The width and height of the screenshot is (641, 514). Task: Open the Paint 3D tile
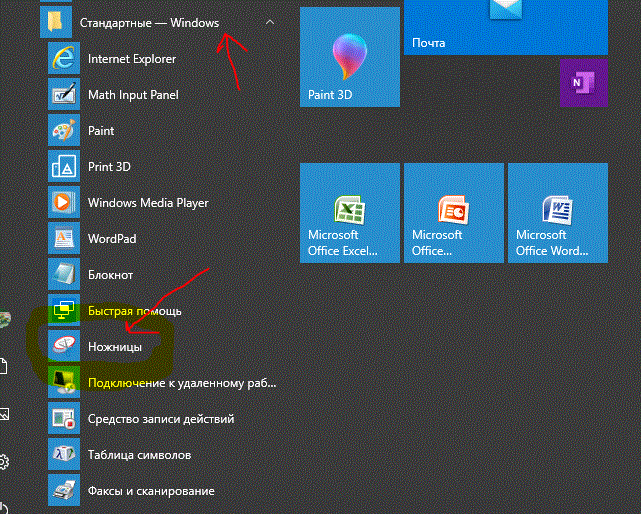pos(350,57)
